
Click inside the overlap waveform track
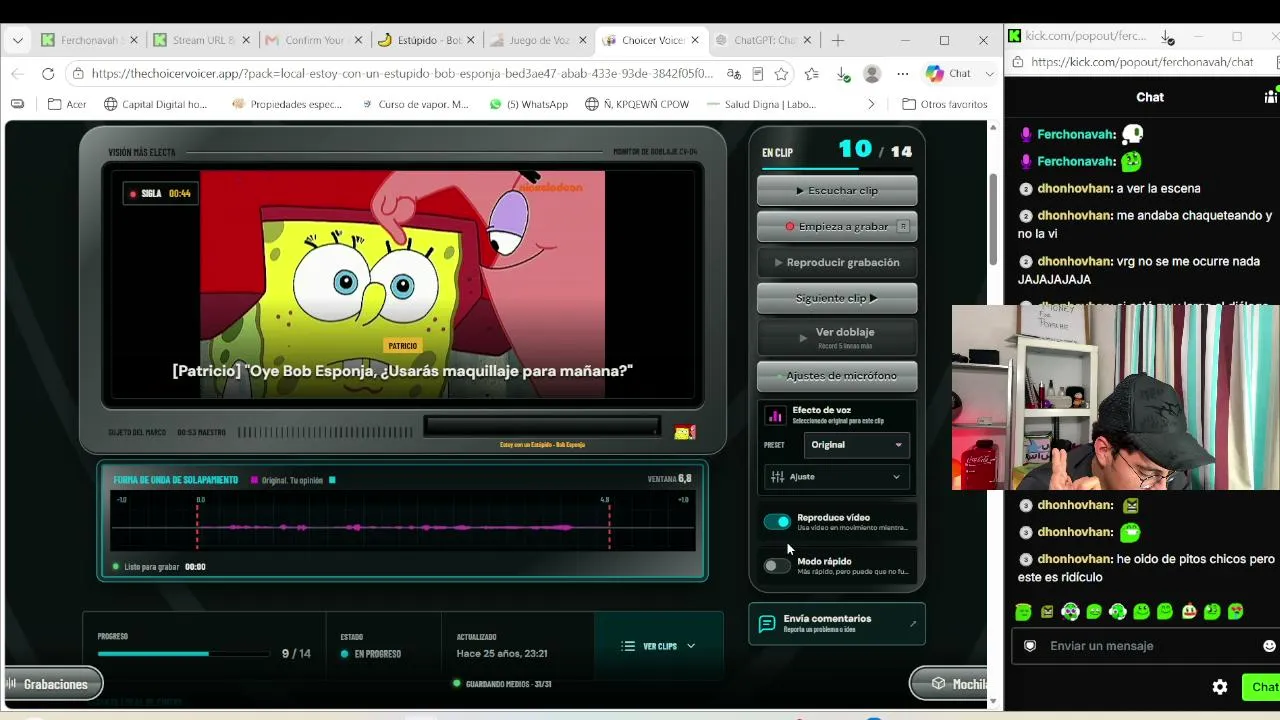(403, 527)
